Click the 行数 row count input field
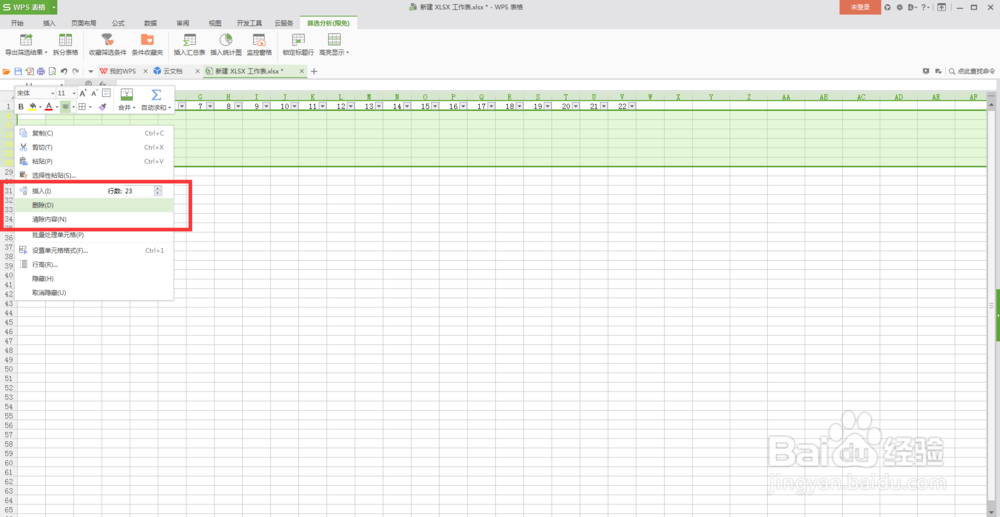Screen dimensions: 1000x517 pyautogui.click(x=138, y=191)
